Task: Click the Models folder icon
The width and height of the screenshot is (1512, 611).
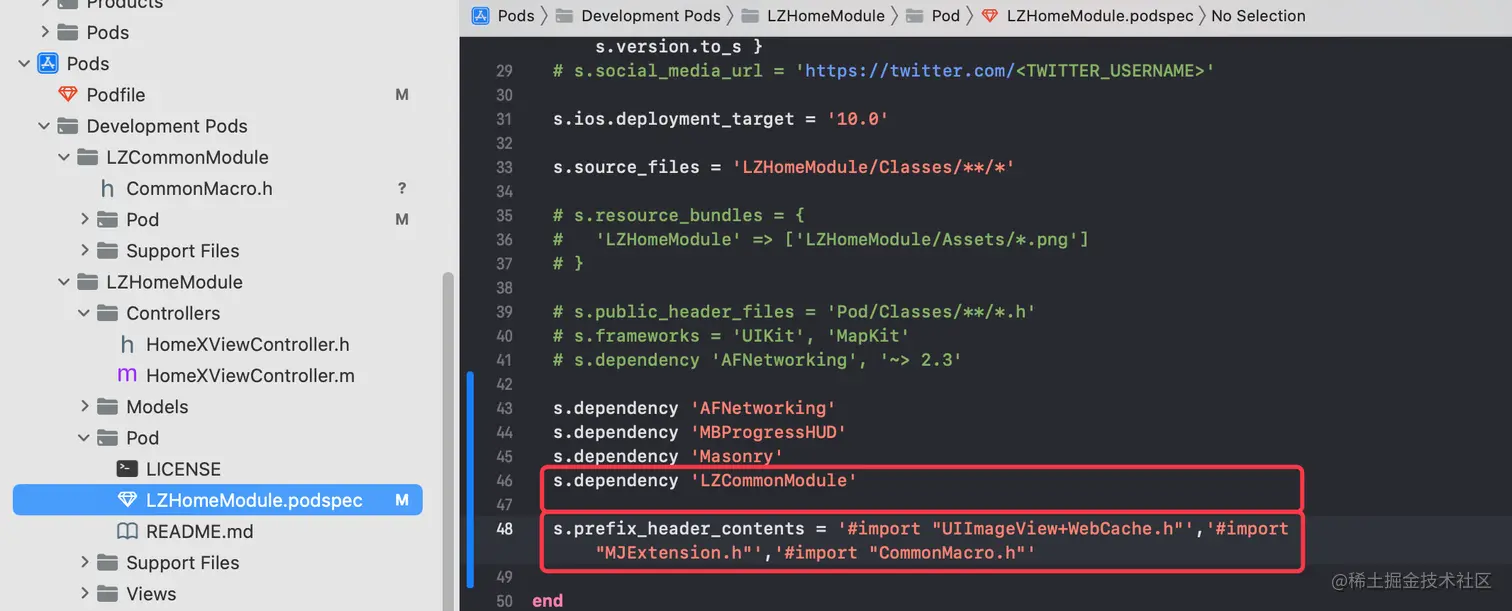Action: (108, 407)
